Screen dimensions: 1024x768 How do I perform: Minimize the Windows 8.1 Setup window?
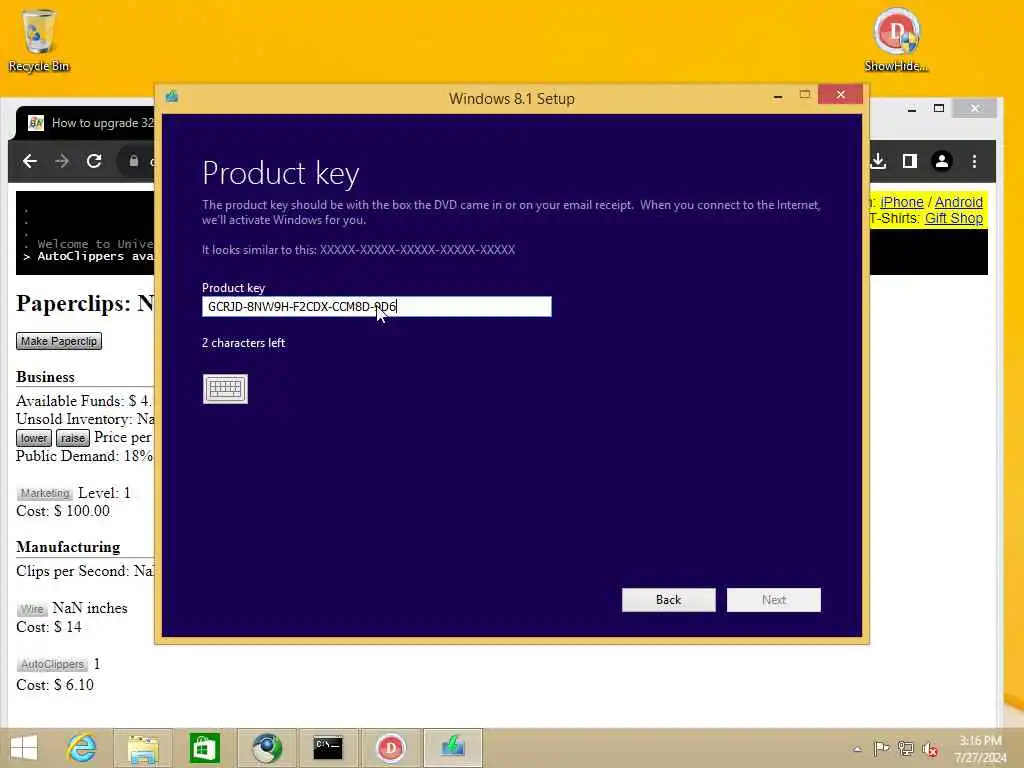pos(778,96)
